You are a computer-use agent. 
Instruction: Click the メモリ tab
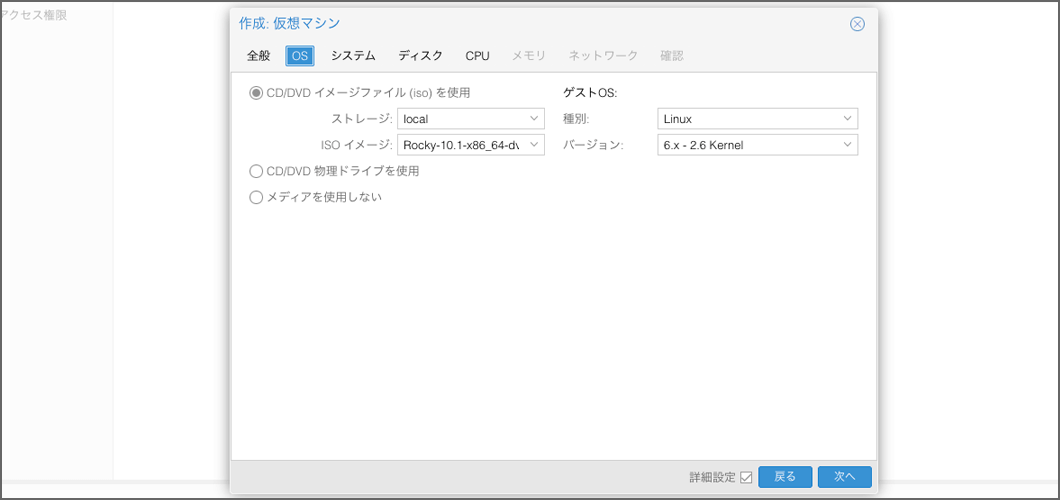tap(529, 56)
